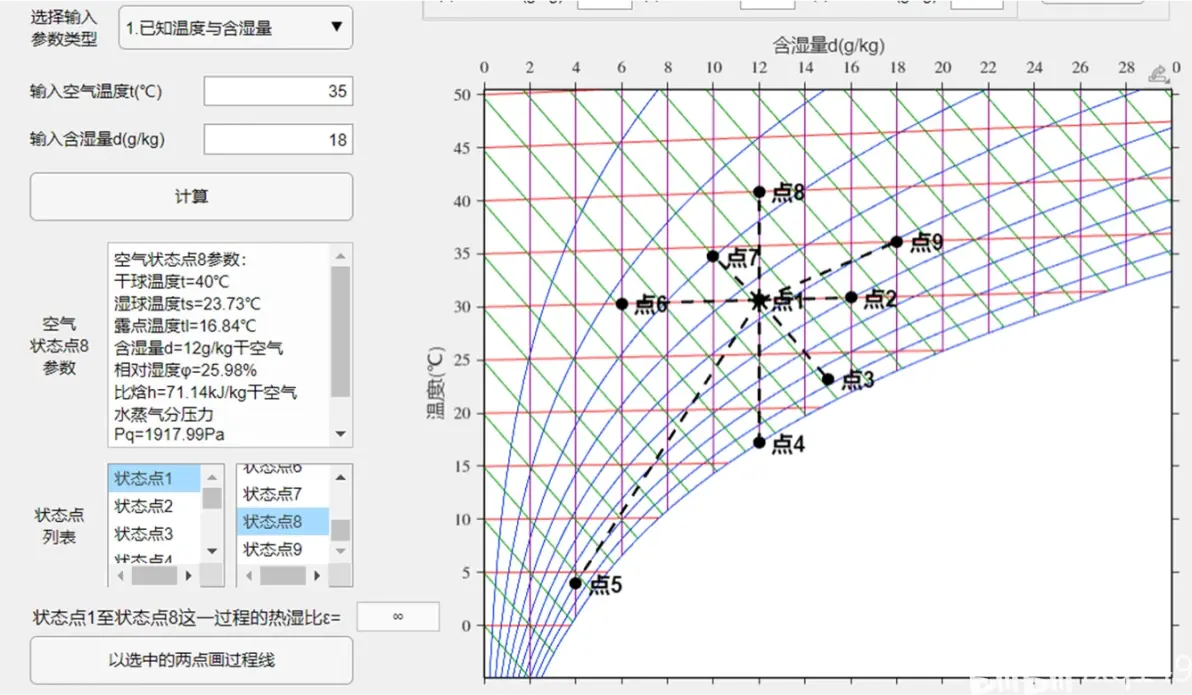
Task: Click the humidity ratio d input field
Action: tap(278, 139)
